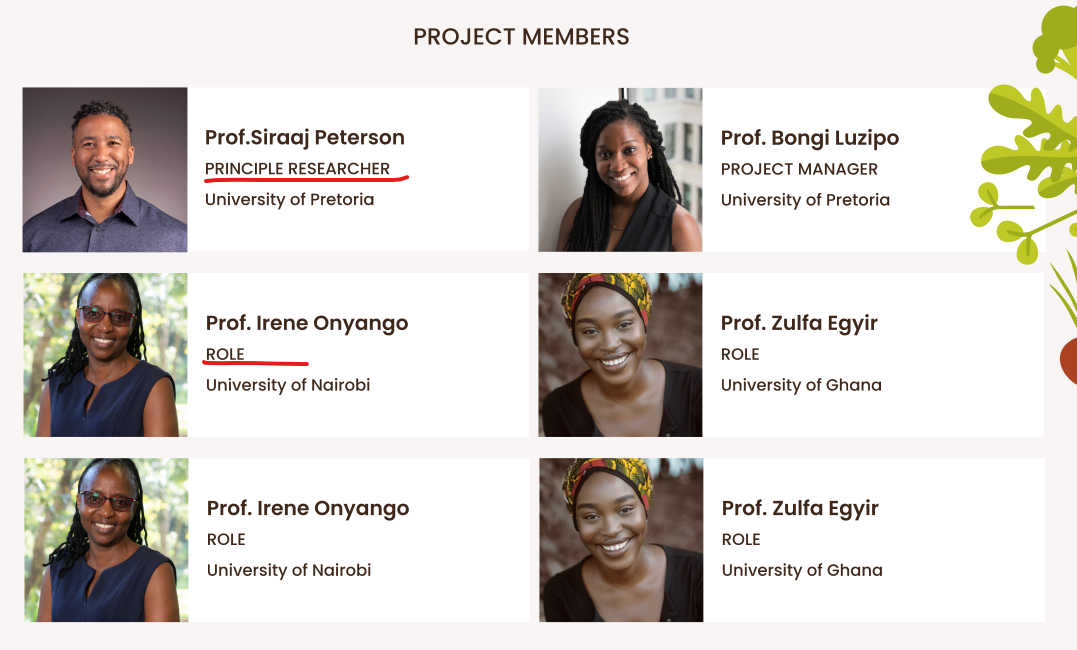Click the Prof.Siraaj Peterson name
Image resolution: width=1077 pixels, height=650 pixels.
coord(304,137)
